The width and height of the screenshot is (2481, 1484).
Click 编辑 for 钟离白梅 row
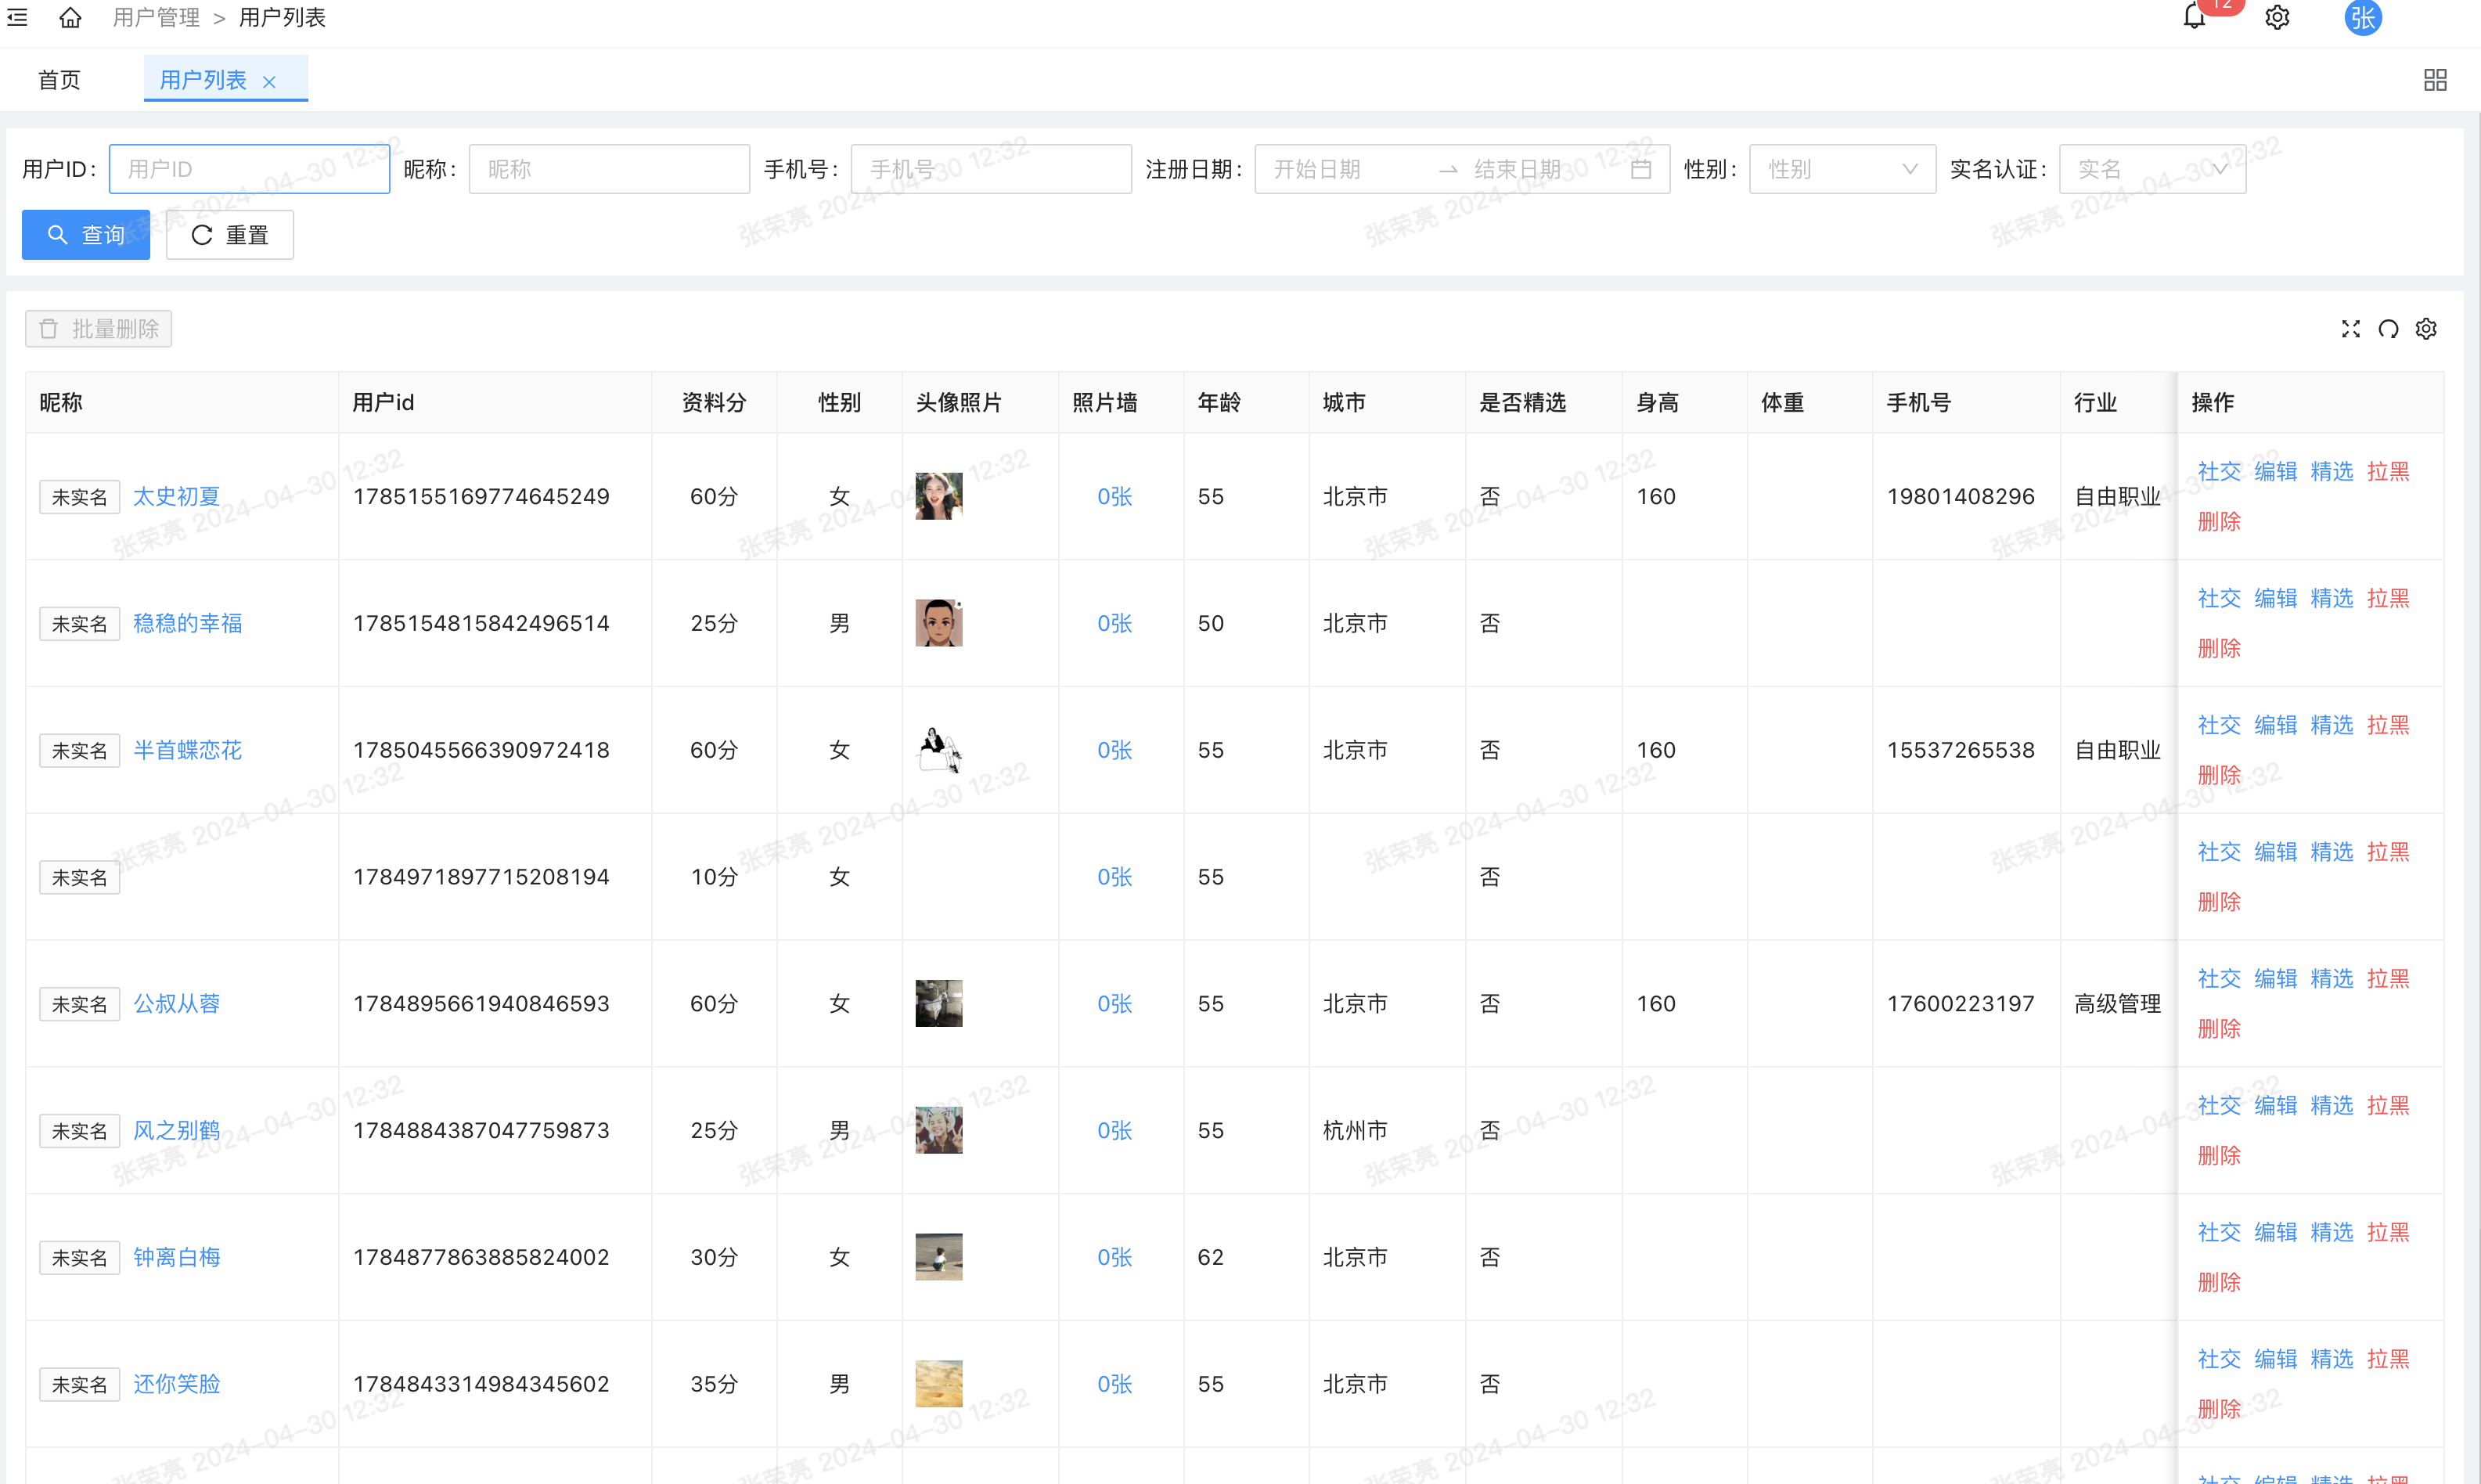2276,1232
